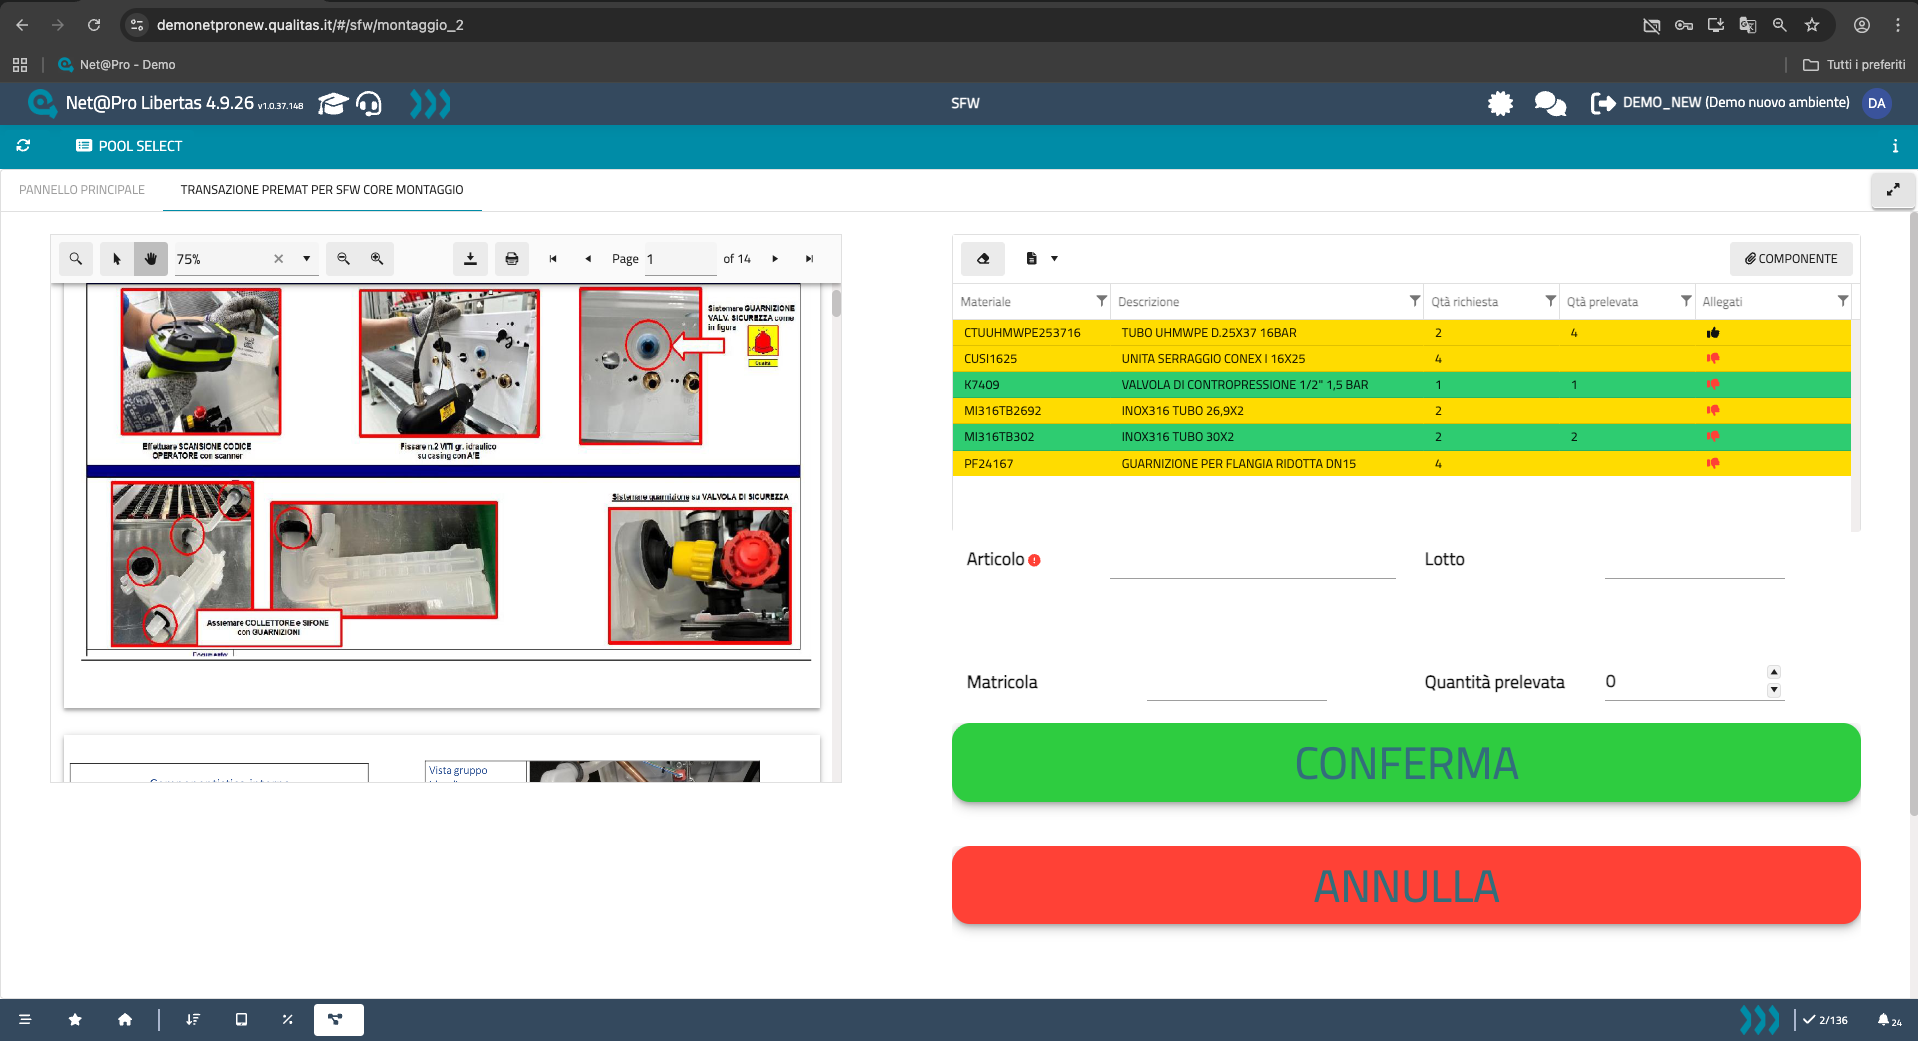Click the expand fullscreen arrows icon
The image size is (1918, 1041).
pyautogui.click(x=1892, y=189)
